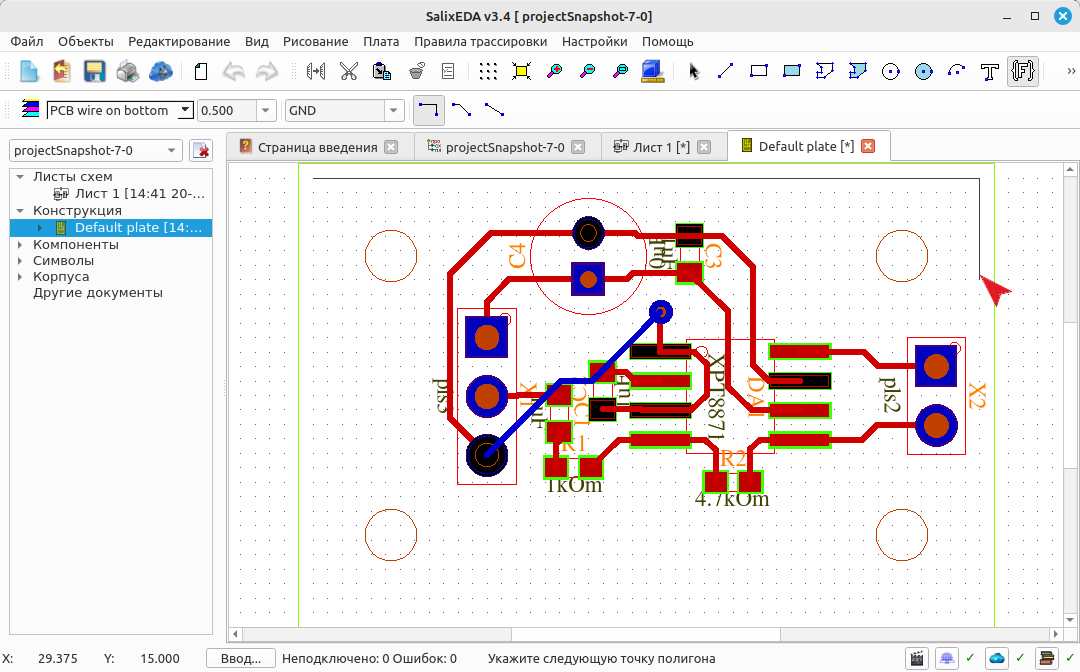1080x672 pixels.
Task: Click the mortar and pestle icon
Action: coord(415,71)
